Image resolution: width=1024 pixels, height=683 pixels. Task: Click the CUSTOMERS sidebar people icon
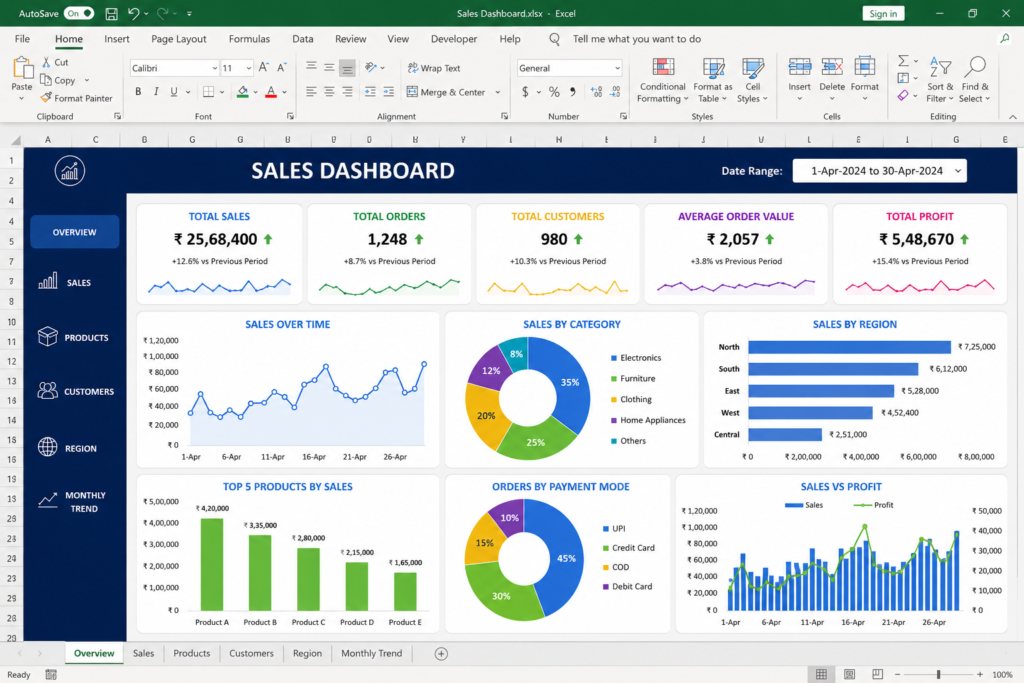click(47, 390)
